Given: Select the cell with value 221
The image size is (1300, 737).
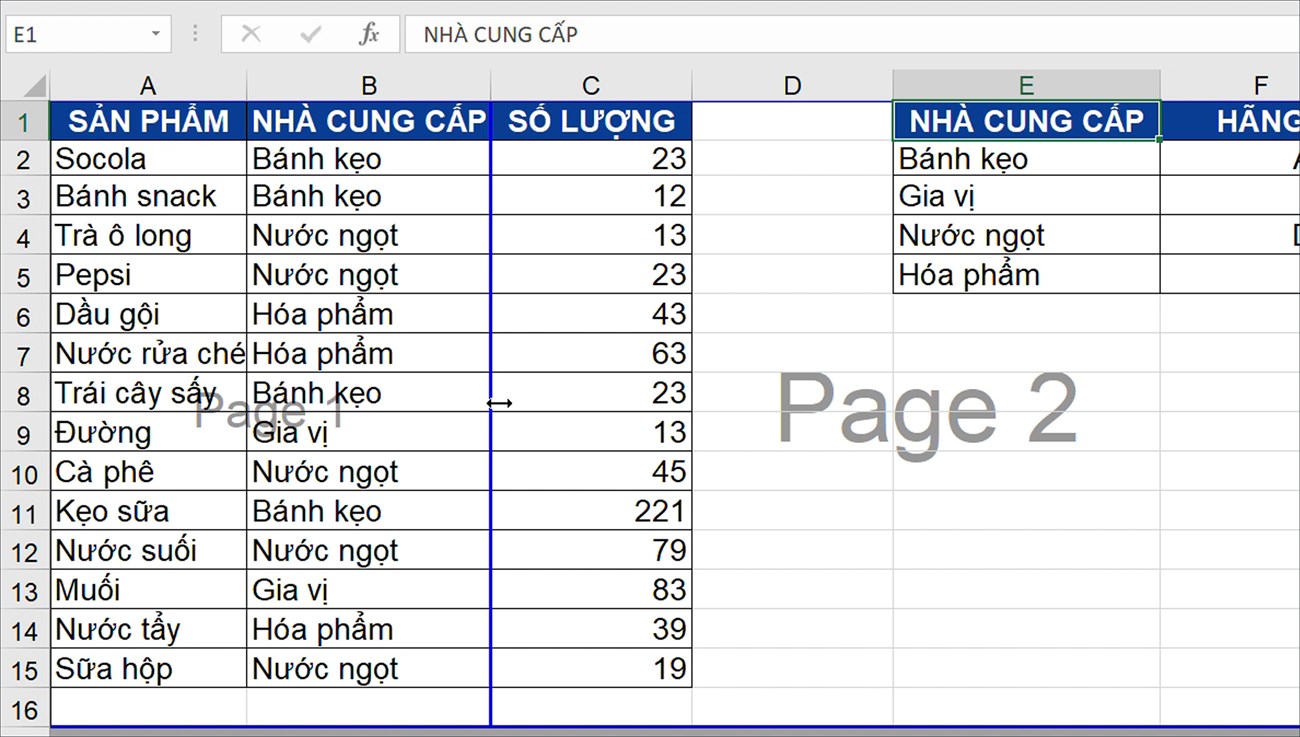Looking at the screenshot, I should 591,511.
